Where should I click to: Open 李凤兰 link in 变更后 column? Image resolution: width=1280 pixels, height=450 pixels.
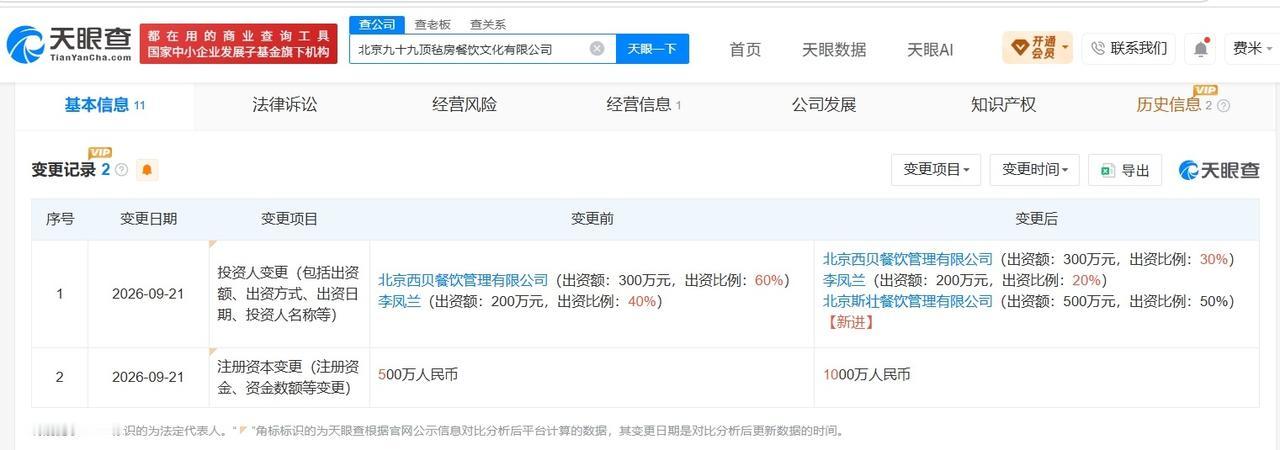pos(844,280)
